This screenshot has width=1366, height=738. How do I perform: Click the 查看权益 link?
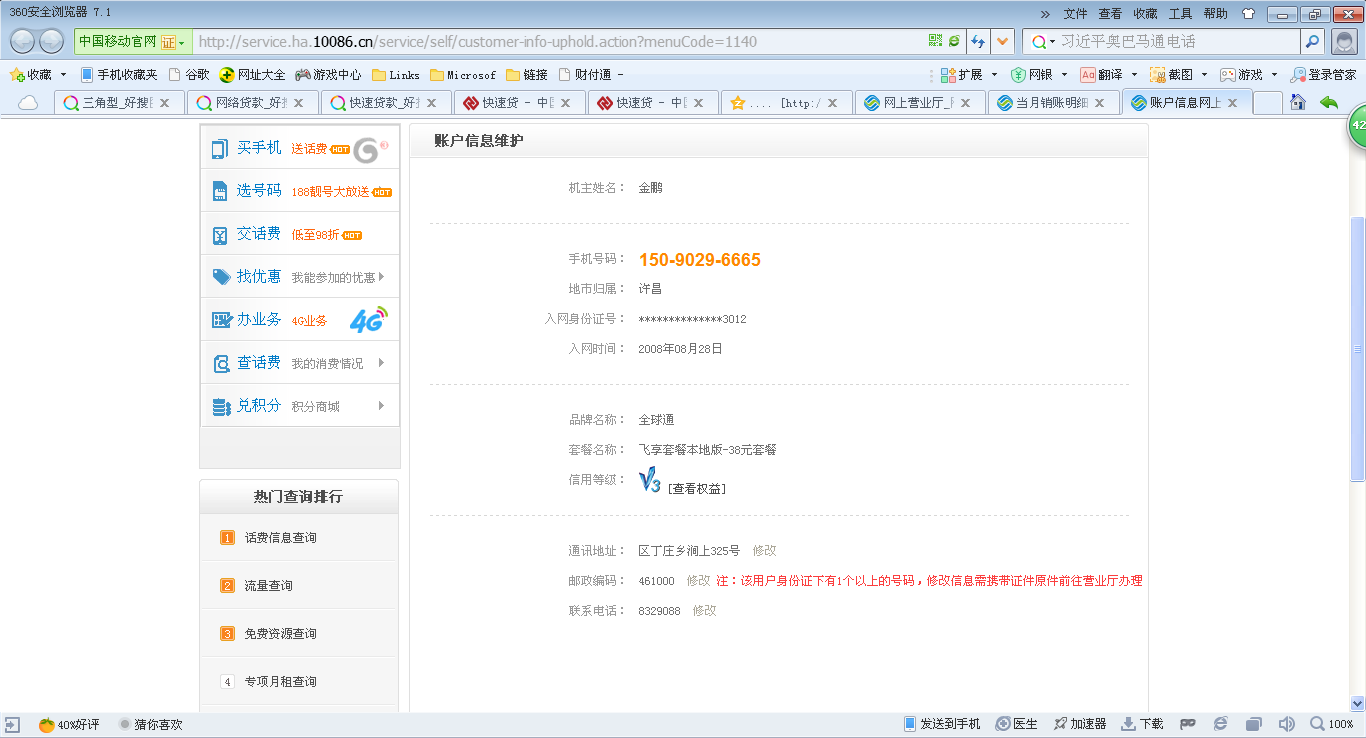tap(696, 489)
